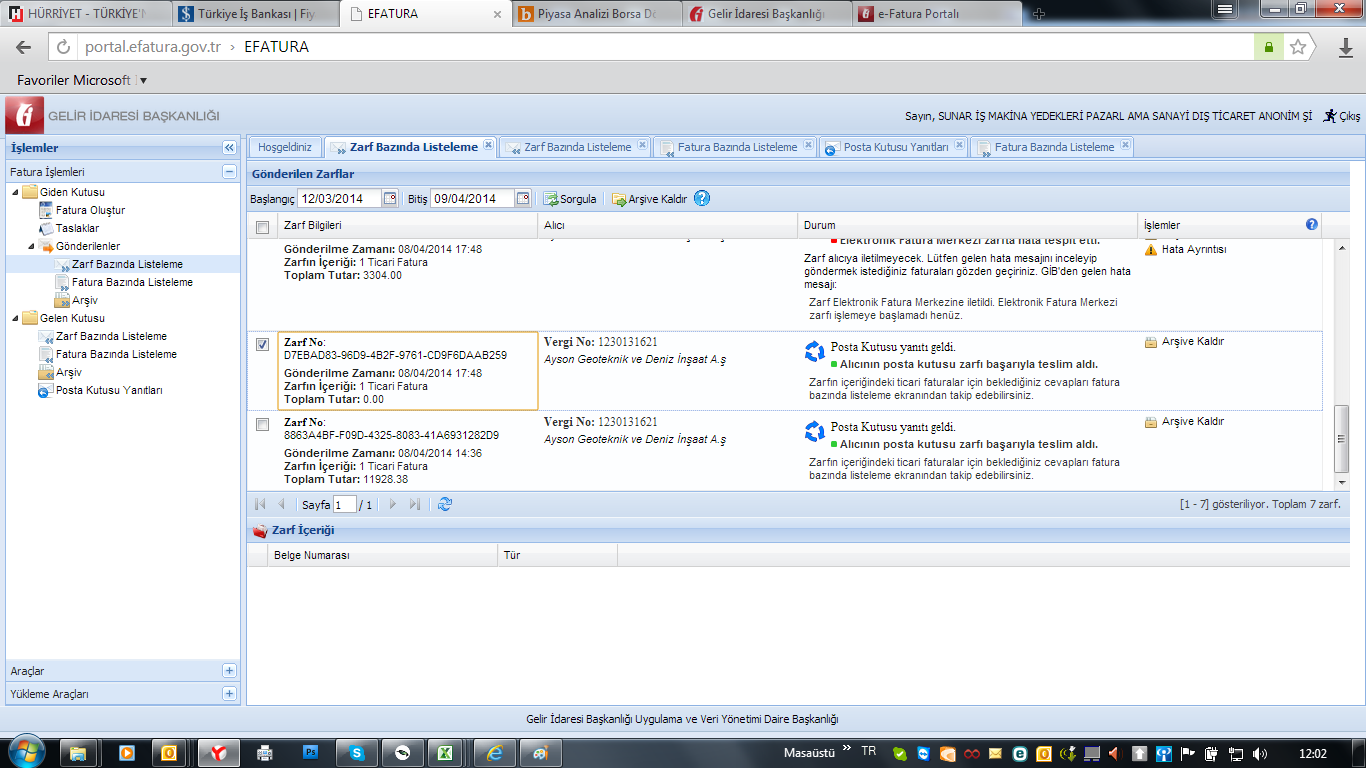
Task: Click help icon in İşlemler column header
Action: [x=1311, y=225]
